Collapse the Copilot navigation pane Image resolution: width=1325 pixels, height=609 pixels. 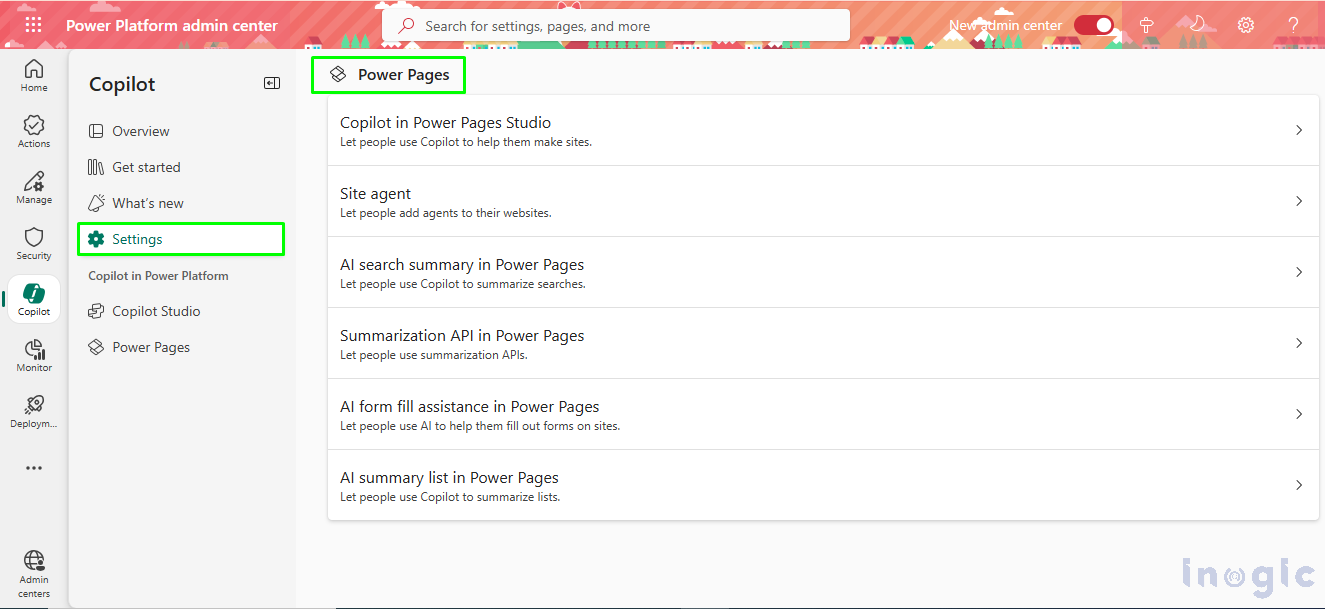pyautogui.click(x=272, y=83)
